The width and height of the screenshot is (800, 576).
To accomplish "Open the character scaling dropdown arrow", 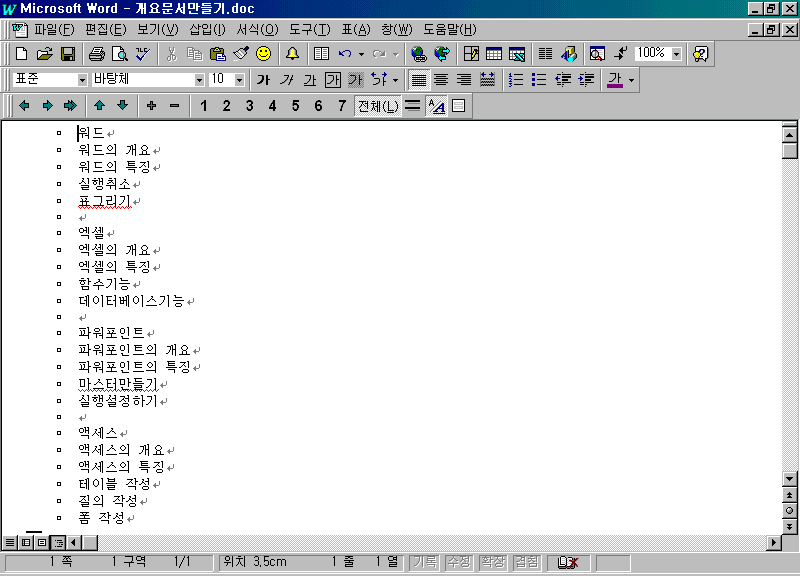I will click(x=395, y=80).
